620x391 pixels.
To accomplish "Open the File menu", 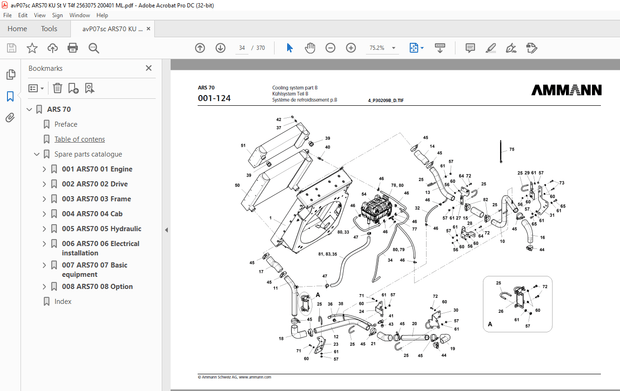I will 8,15.
